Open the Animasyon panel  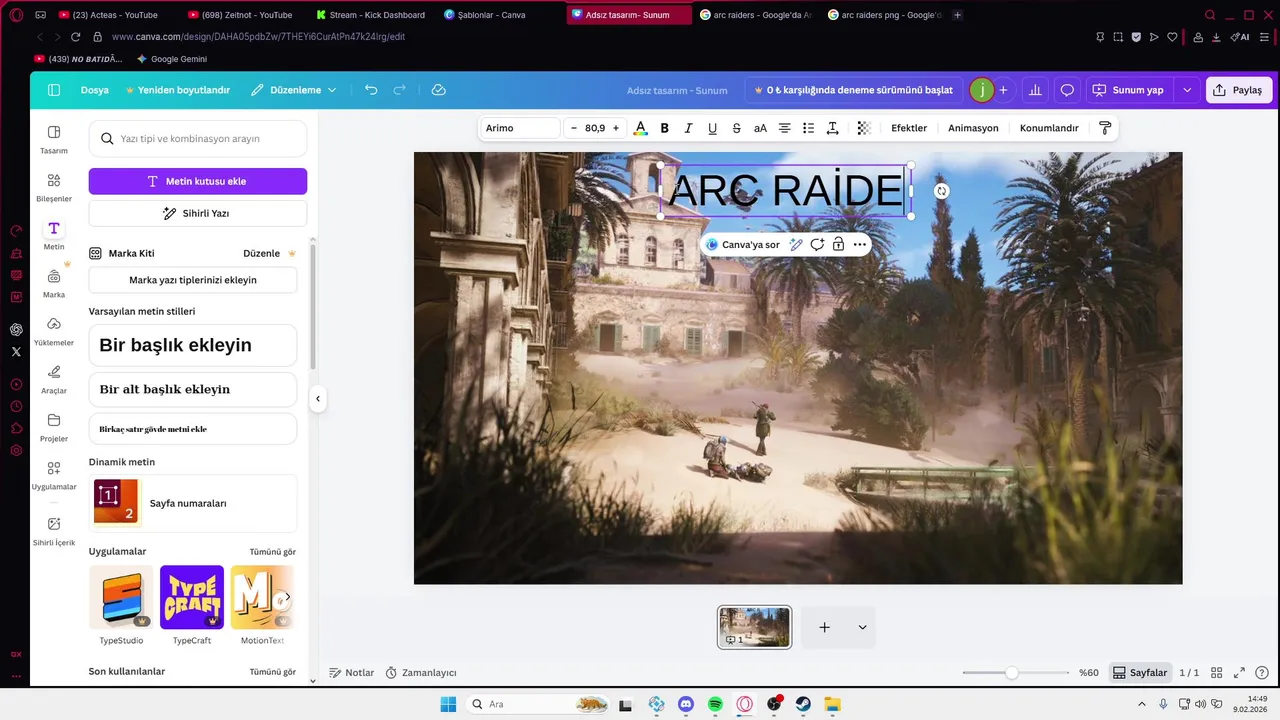(x=973, y=128)
